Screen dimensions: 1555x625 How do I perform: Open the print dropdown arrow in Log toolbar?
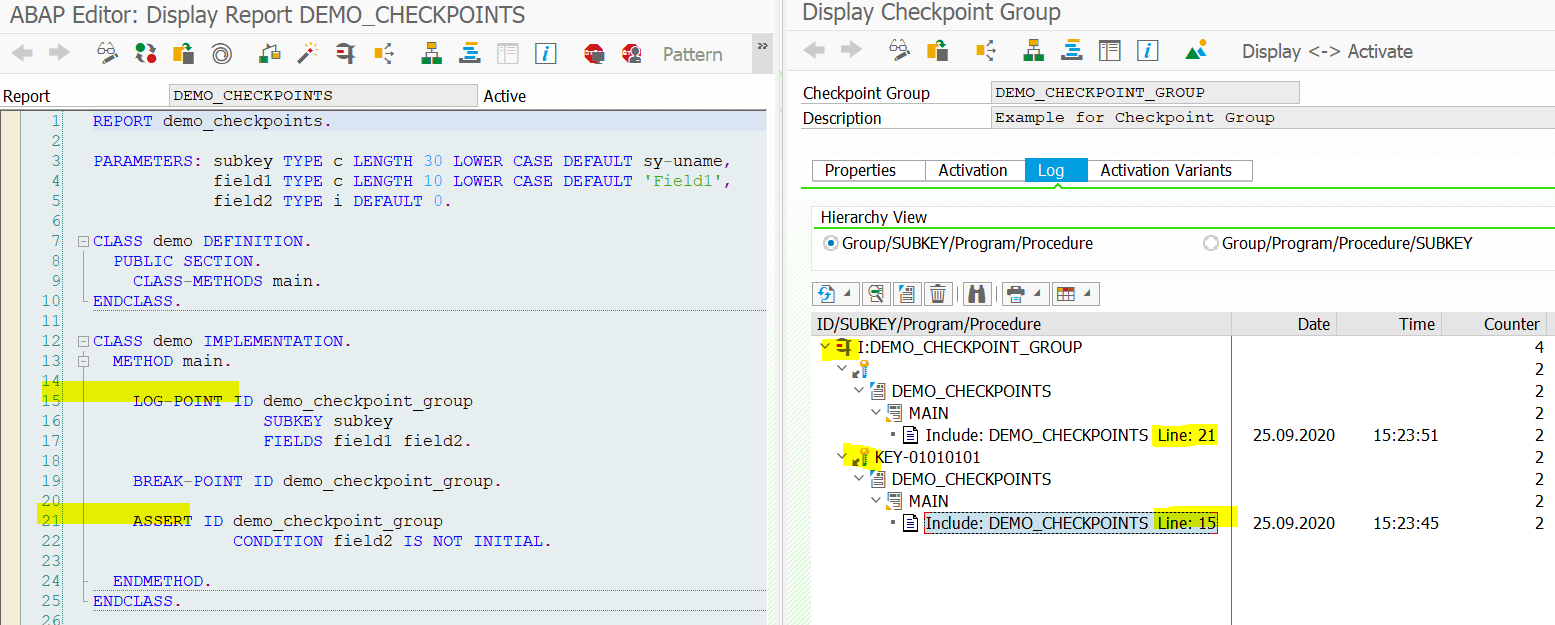(1036, 294)
